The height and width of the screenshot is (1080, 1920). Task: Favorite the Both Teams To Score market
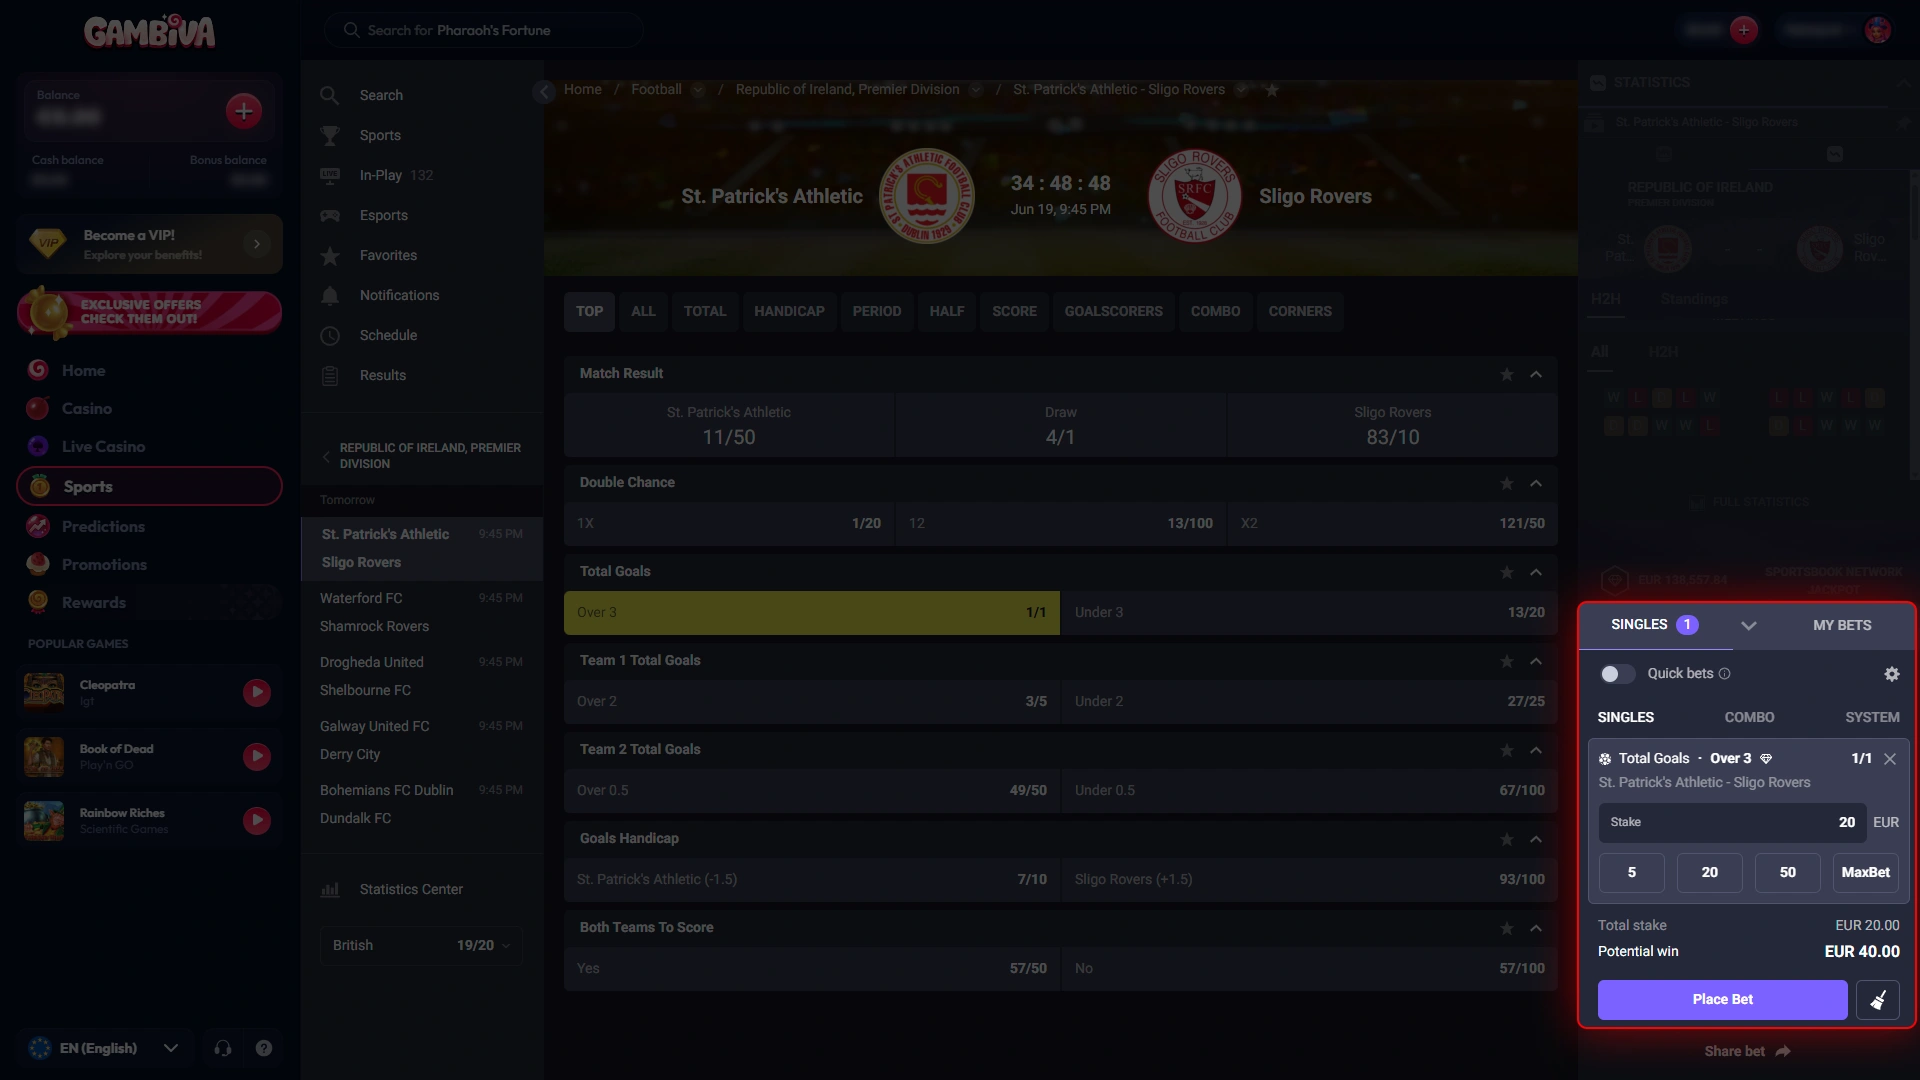point(1506,928)
